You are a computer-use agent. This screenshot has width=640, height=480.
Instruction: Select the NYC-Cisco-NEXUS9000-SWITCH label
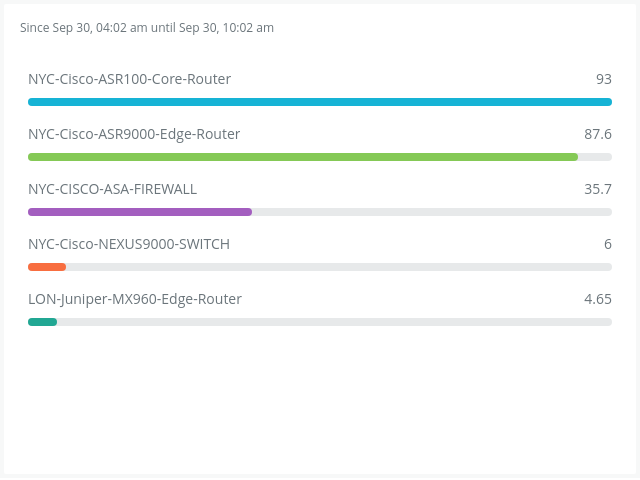[129, 244]
